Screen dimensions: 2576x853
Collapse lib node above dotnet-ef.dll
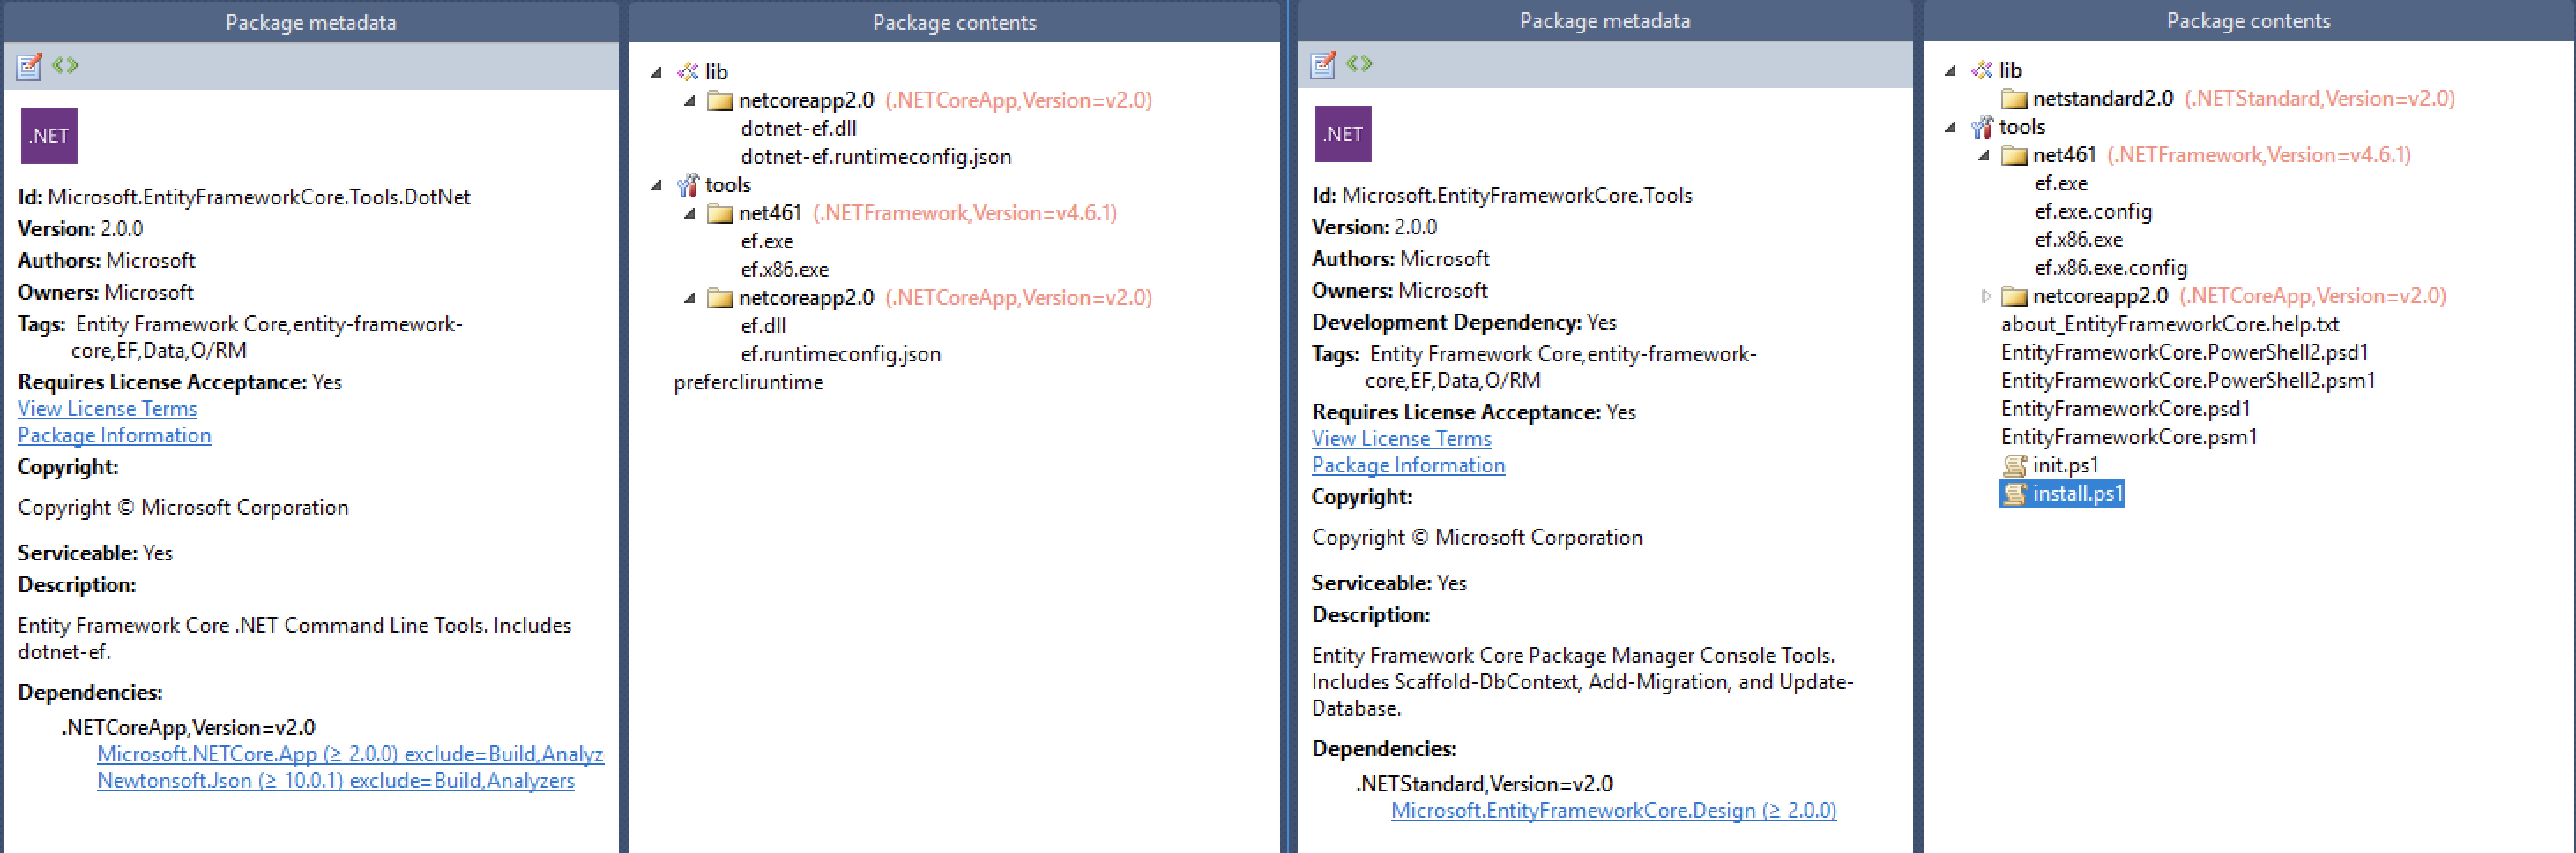point(656,72)
